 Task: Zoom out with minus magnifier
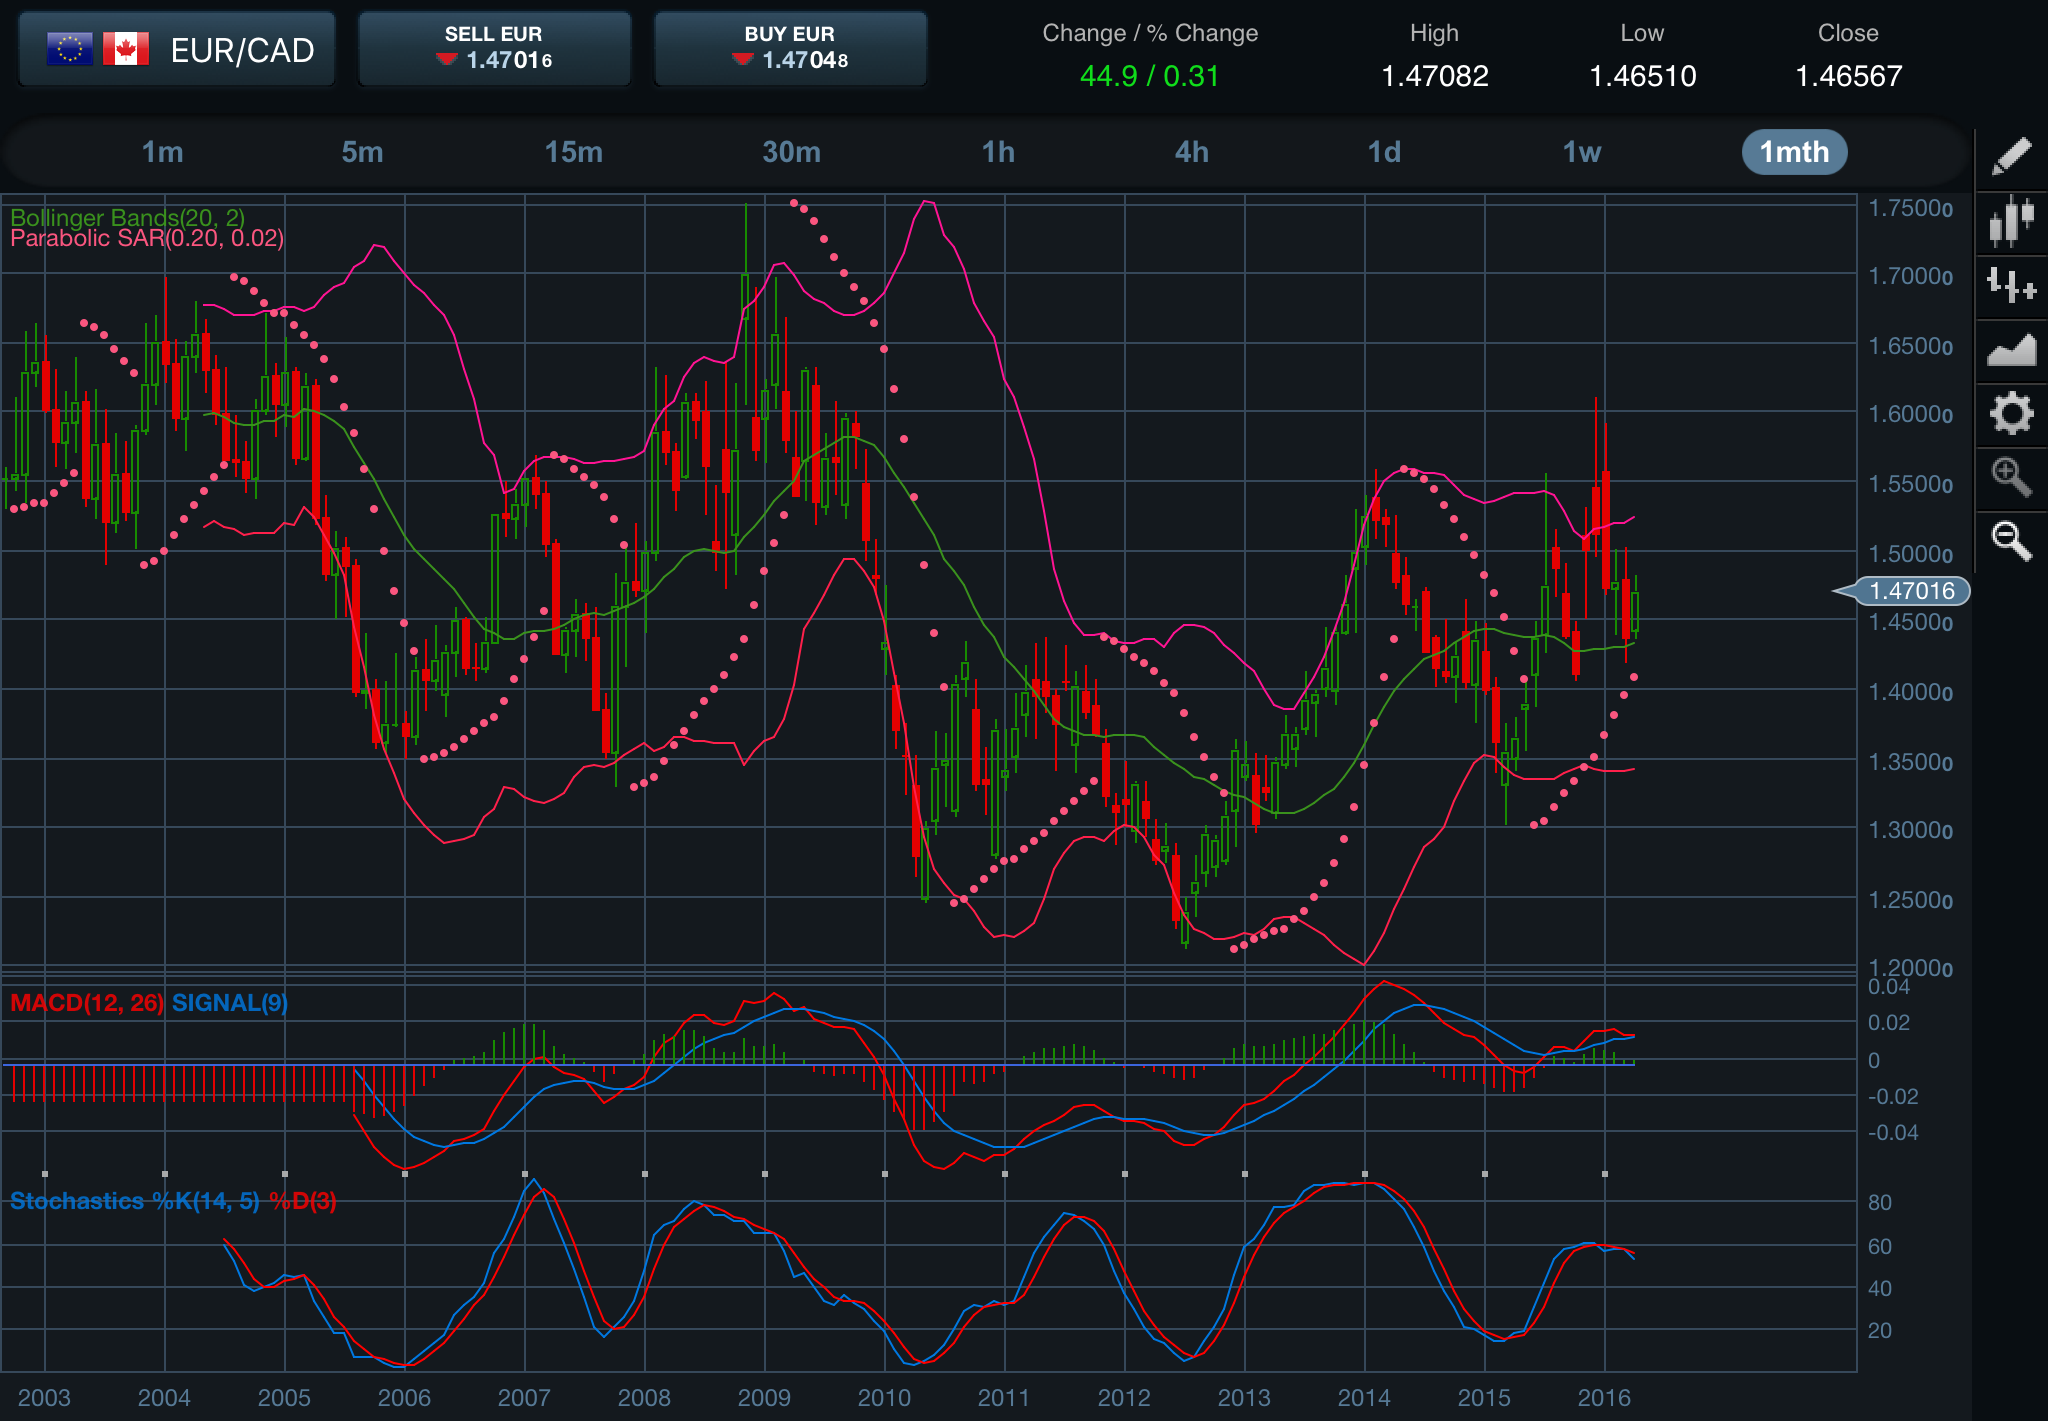tap(2011, 541)
